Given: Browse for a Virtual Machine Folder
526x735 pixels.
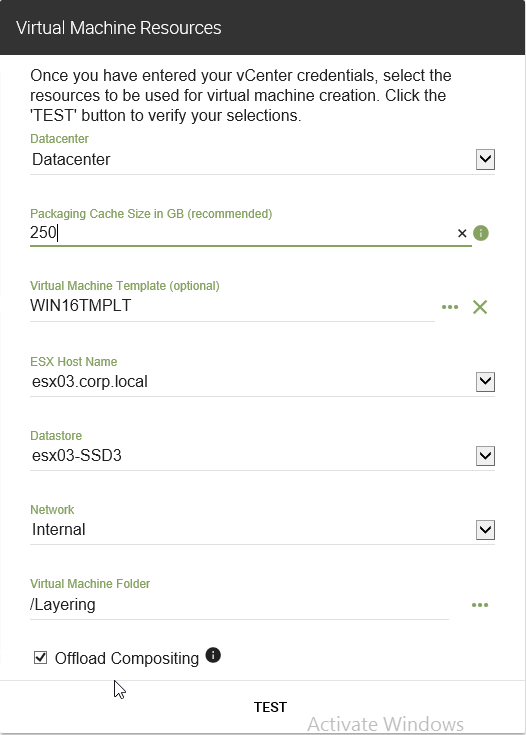Looking at the screenshot, I should click(480, 605).
